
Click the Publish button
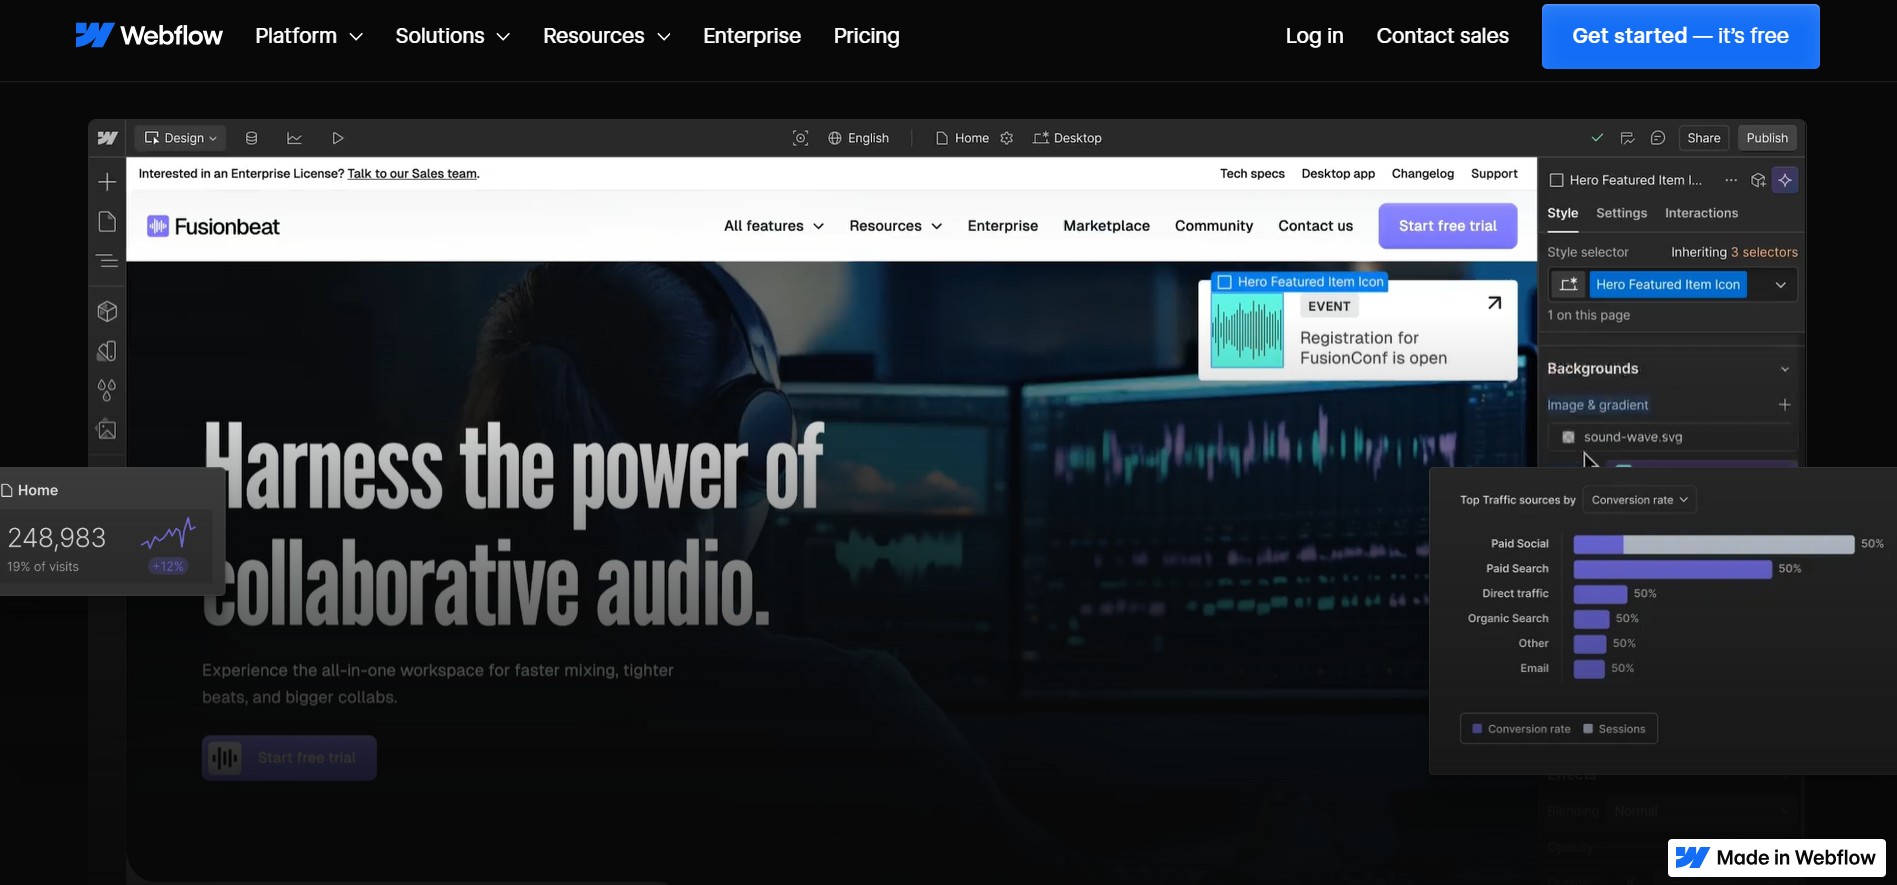[1767, 138]
